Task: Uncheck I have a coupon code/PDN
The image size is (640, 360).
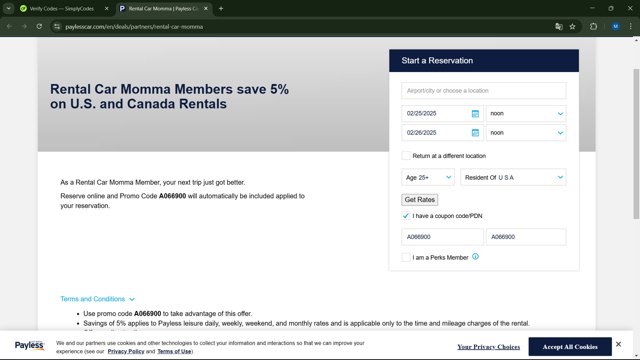Action: [x=406, y=216]
